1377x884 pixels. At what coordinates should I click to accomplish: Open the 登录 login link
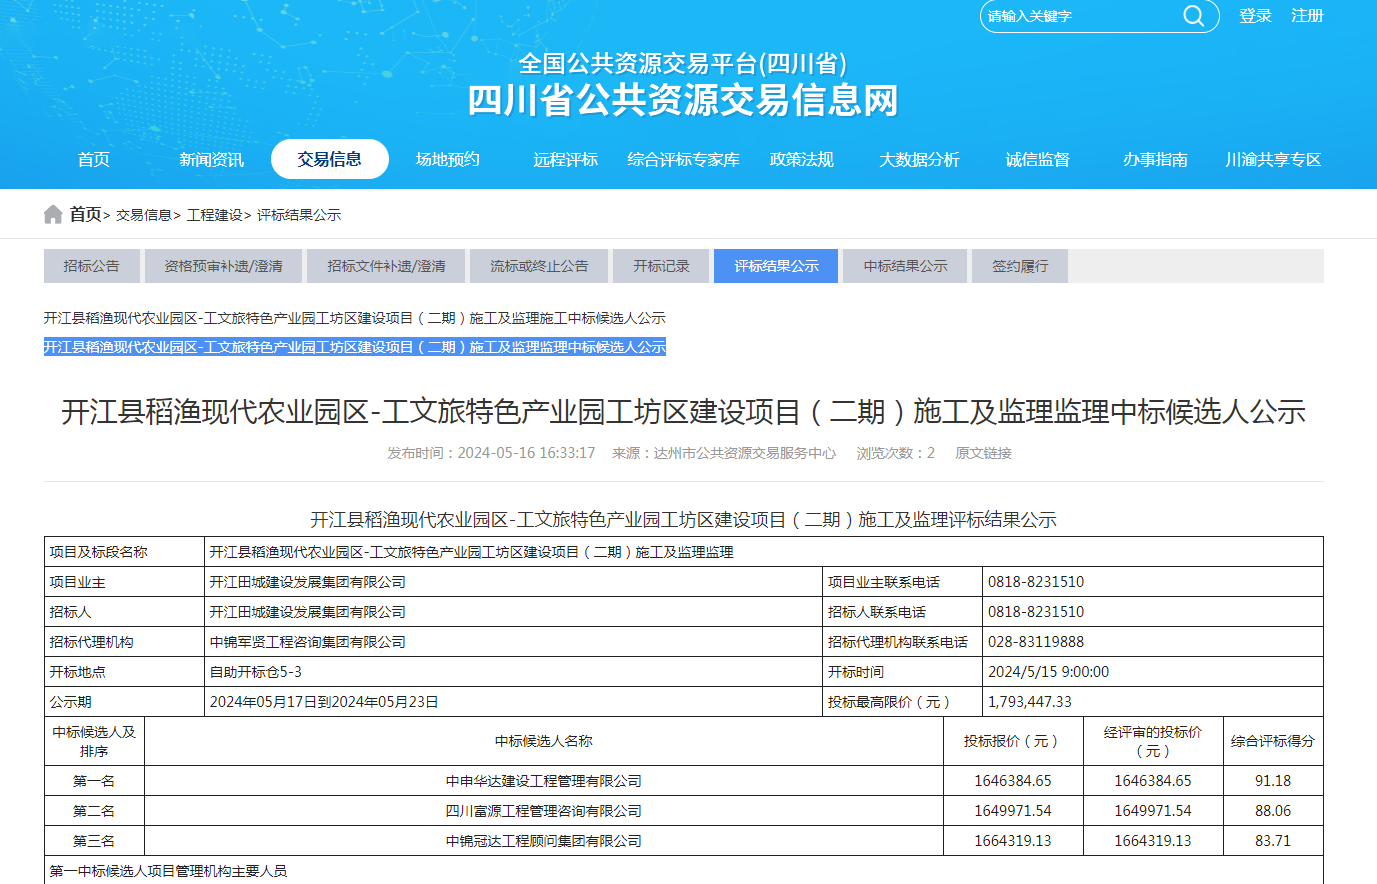click(1255, 16)
